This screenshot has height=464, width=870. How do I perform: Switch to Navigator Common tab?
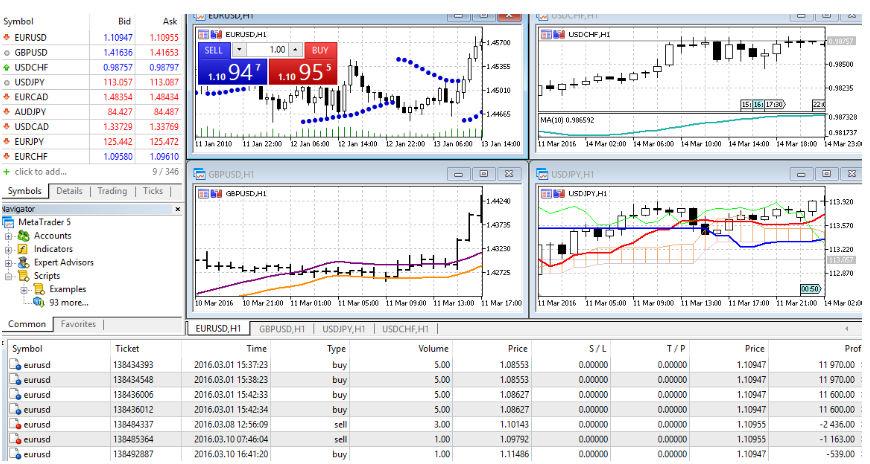[27, 324]
